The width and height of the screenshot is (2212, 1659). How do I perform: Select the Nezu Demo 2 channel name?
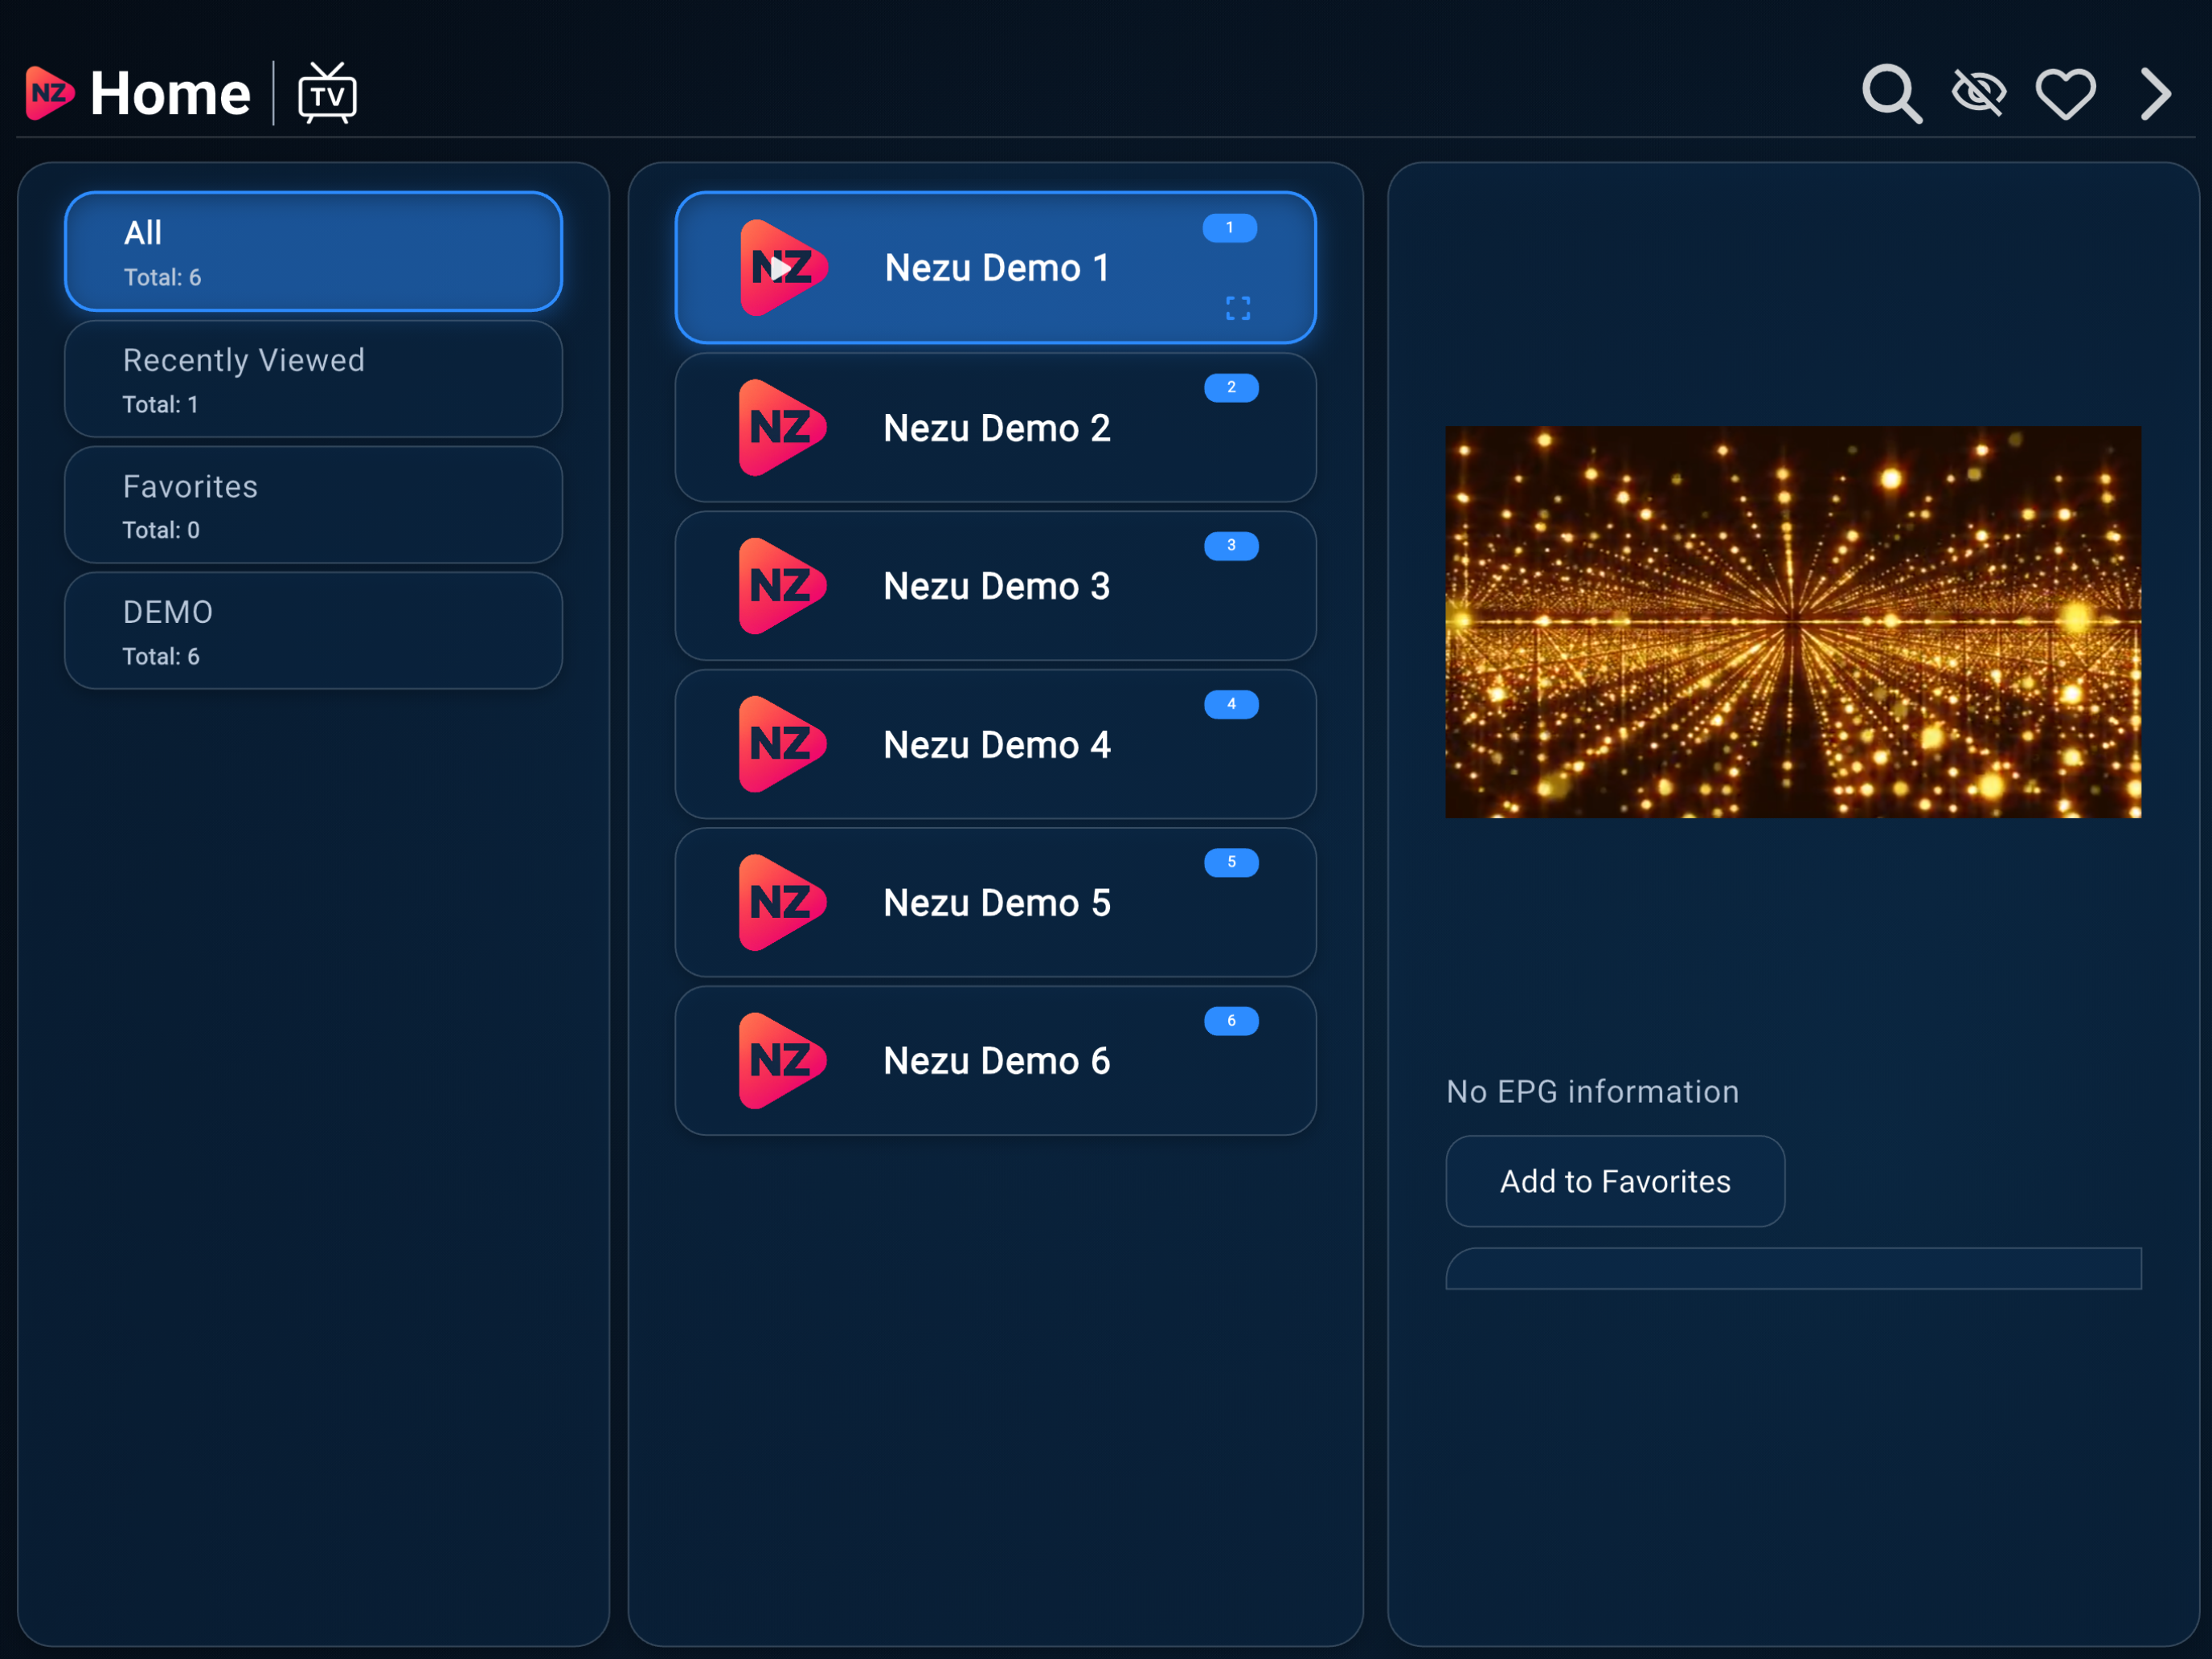(997, 428)
